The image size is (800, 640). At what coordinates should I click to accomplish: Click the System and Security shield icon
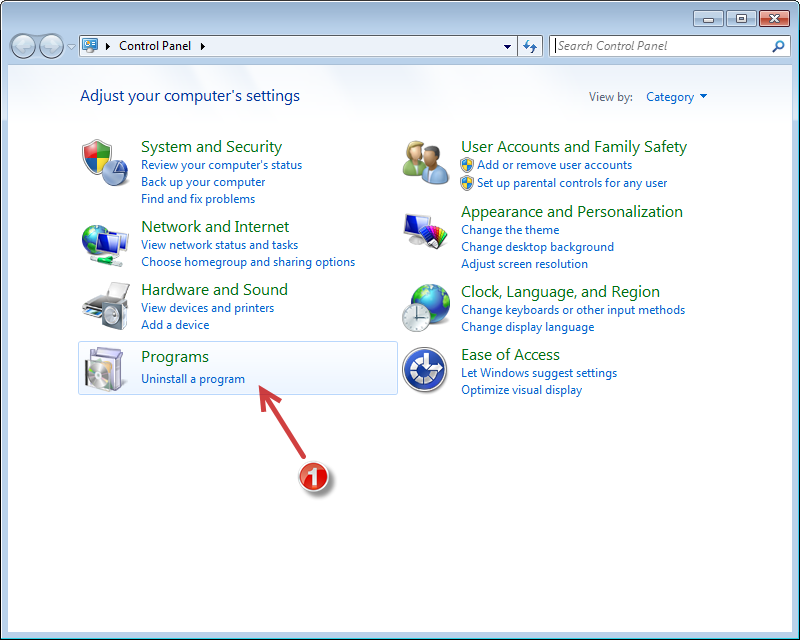[105, 162]
